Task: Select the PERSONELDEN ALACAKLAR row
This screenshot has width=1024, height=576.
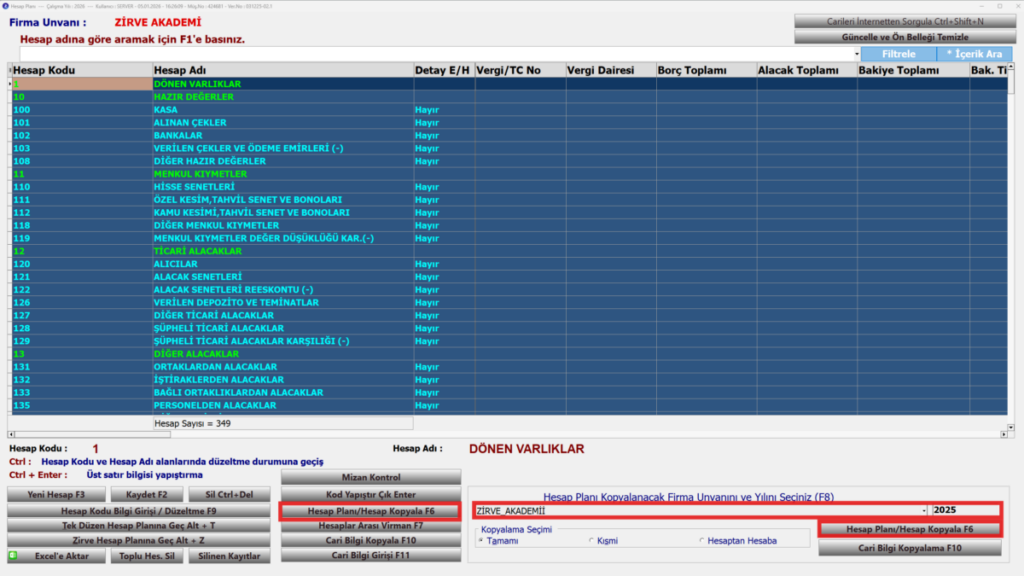Action: click(x=509, y=406)
